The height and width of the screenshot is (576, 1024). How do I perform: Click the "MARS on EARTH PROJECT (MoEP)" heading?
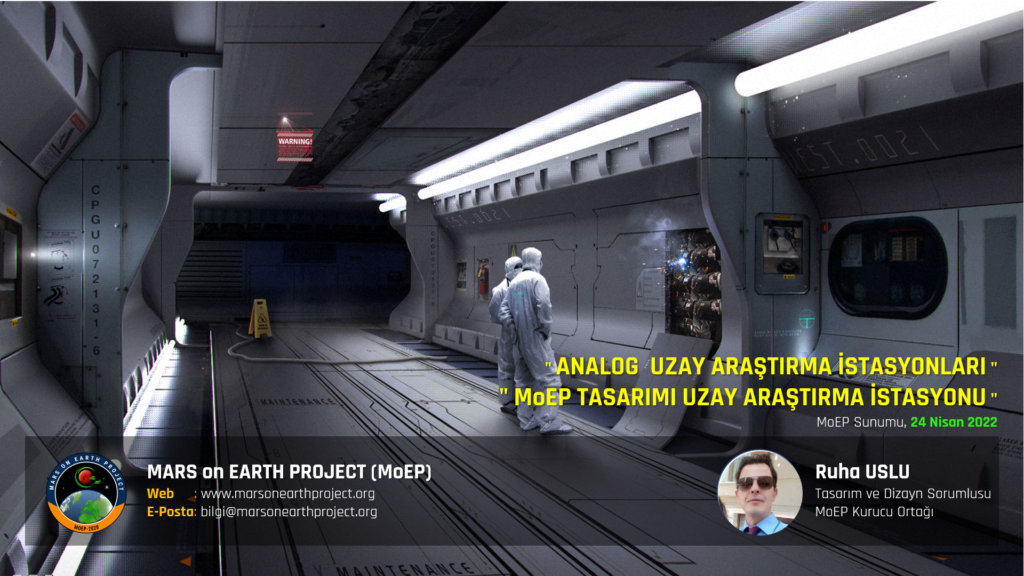coord(289,472)
